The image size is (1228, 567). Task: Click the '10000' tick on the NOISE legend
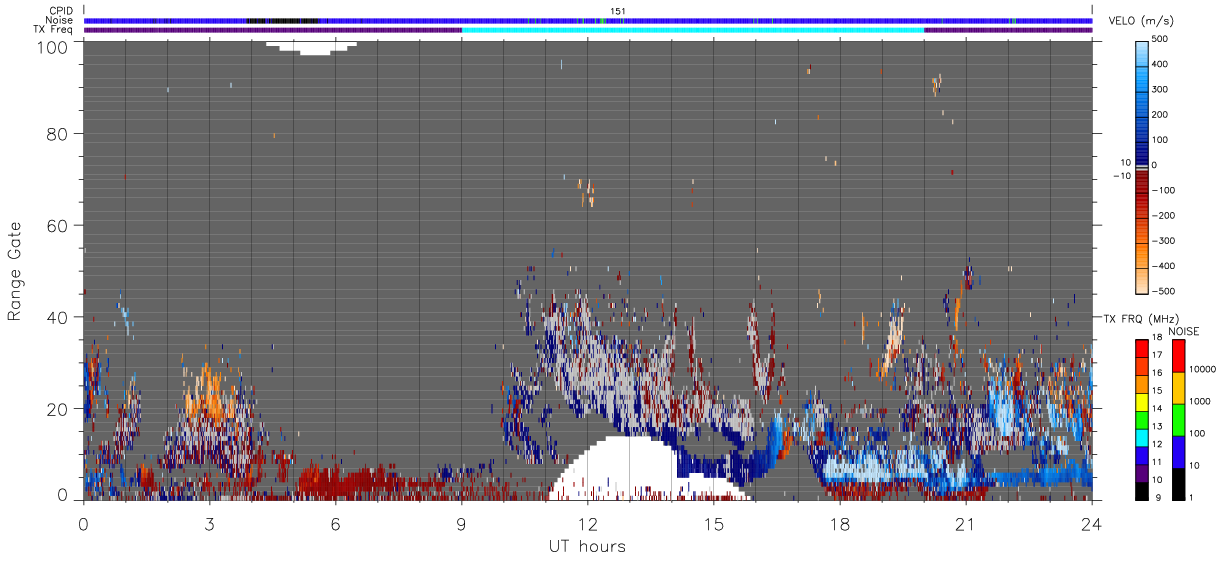coord(1205,369)
